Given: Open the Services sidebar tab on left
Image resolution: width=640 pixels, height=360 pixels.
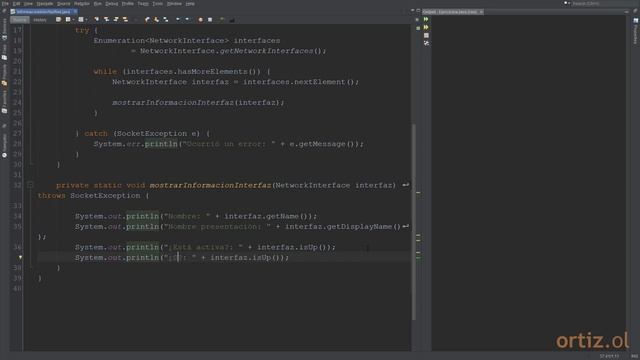Looking at the screenshot, I should coord(4,29).
